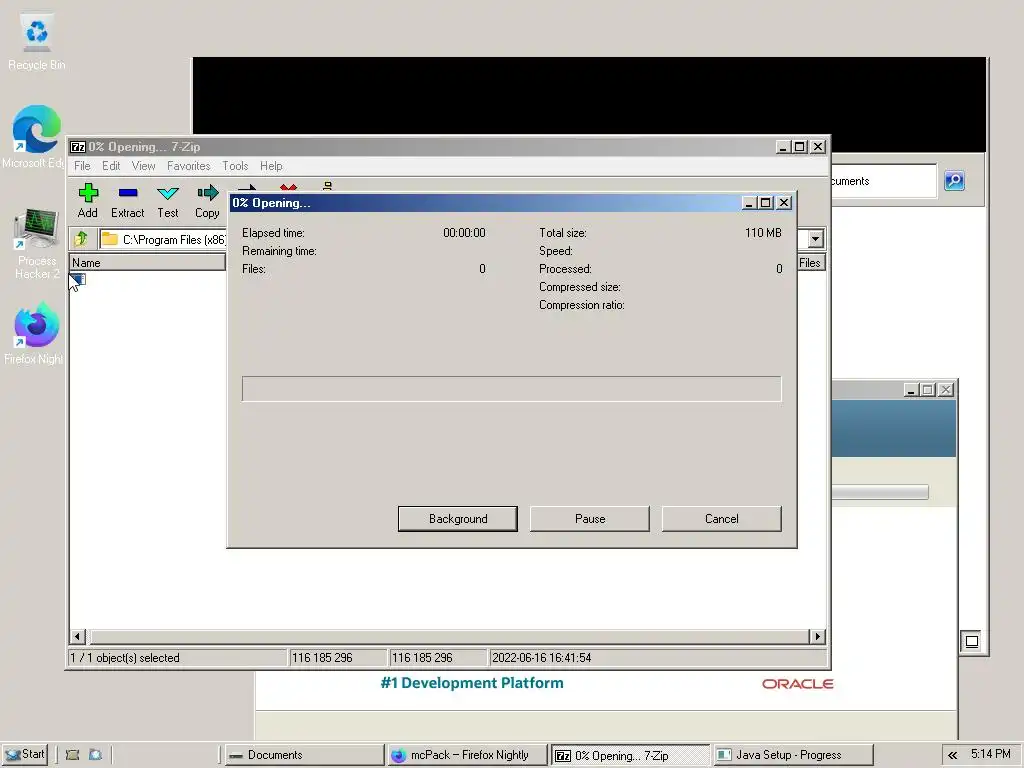Pause the opening operation
Viewport: 1024px width, 768px height.
click(590, 519)
